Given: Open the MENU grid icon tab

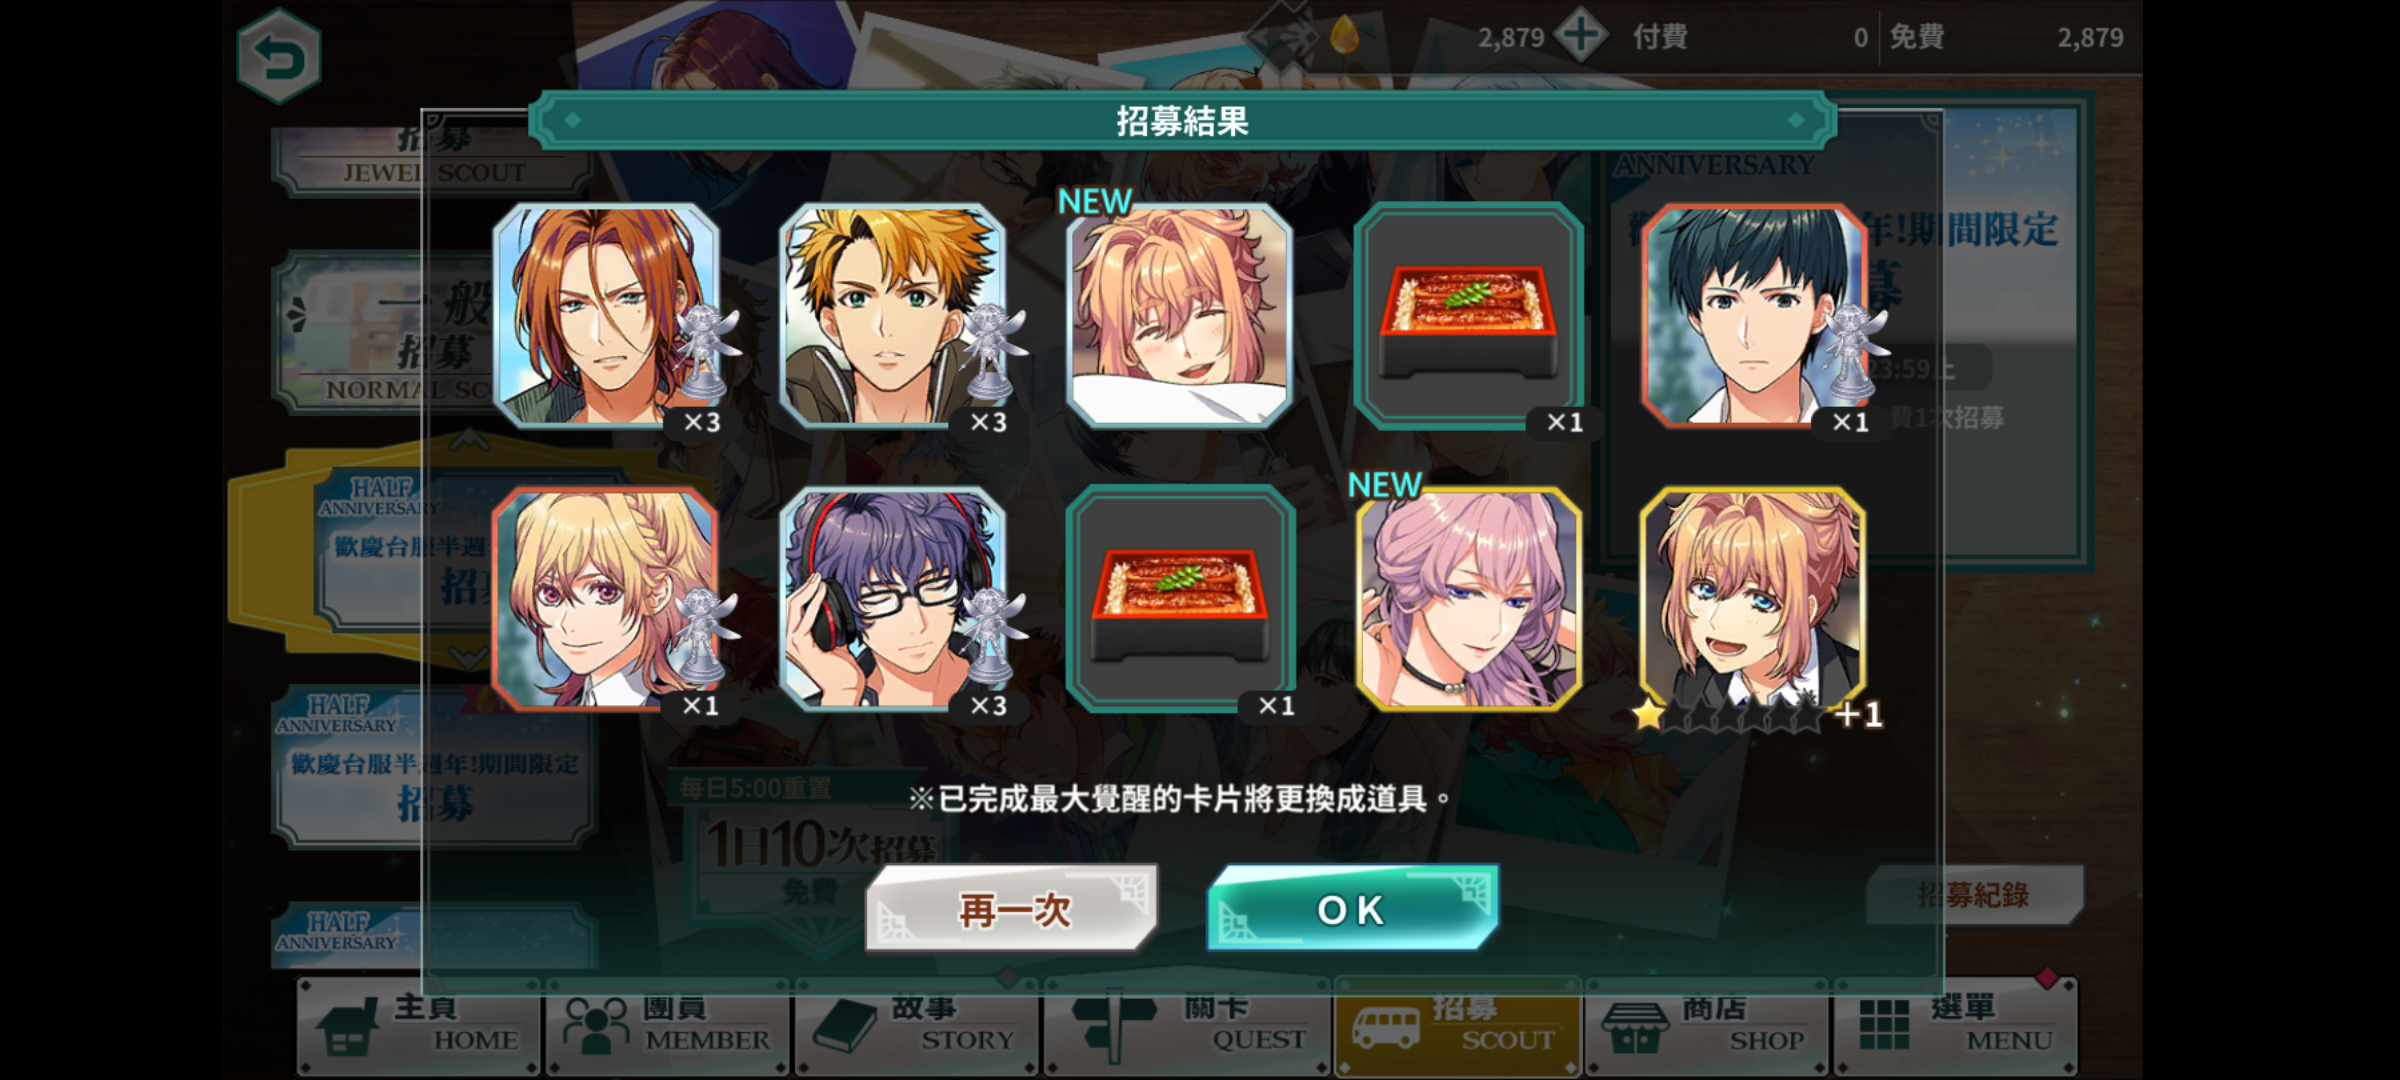Looking at the screenshot, I should click(1955, 1027).
